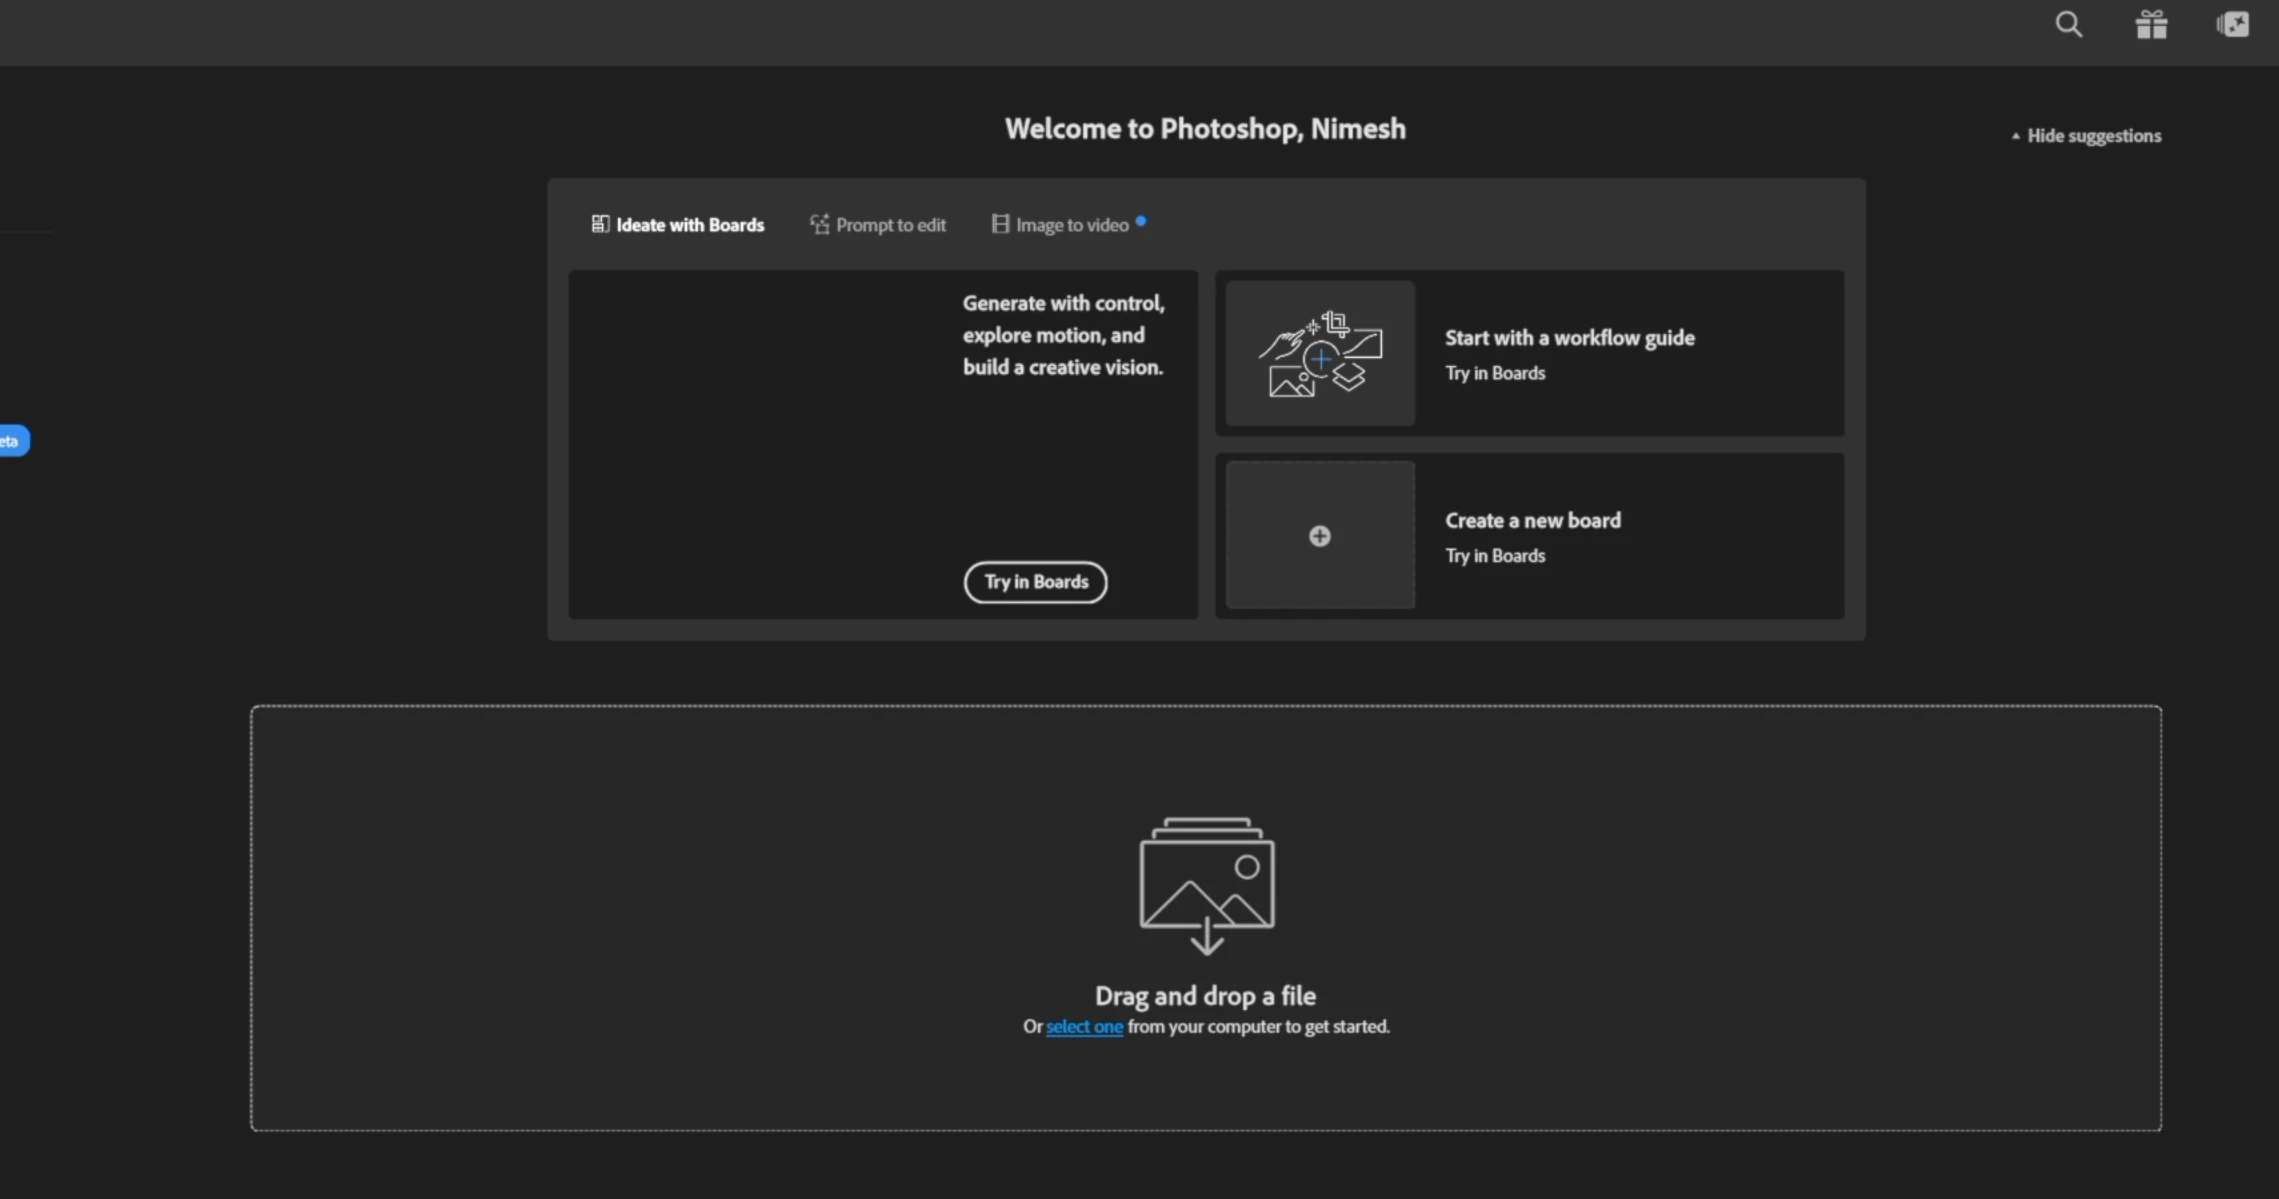Click the plus icon for new board
Viewport: 2279px width, 1199px height.
point(1320,536)
